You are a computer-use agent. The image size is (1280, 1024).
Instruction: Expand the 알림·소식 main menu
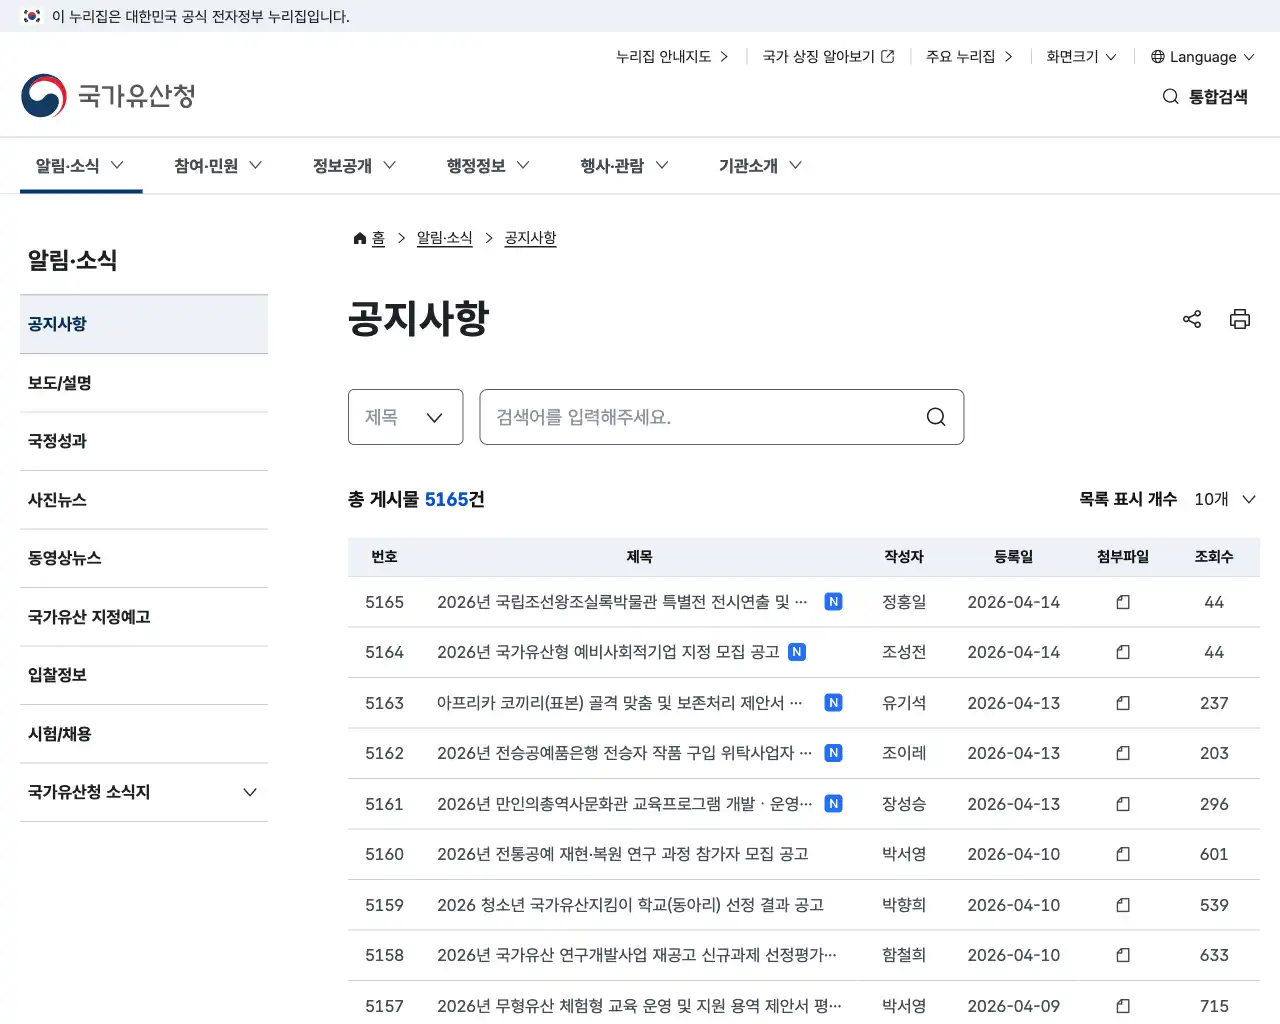(x=80, y=166)
